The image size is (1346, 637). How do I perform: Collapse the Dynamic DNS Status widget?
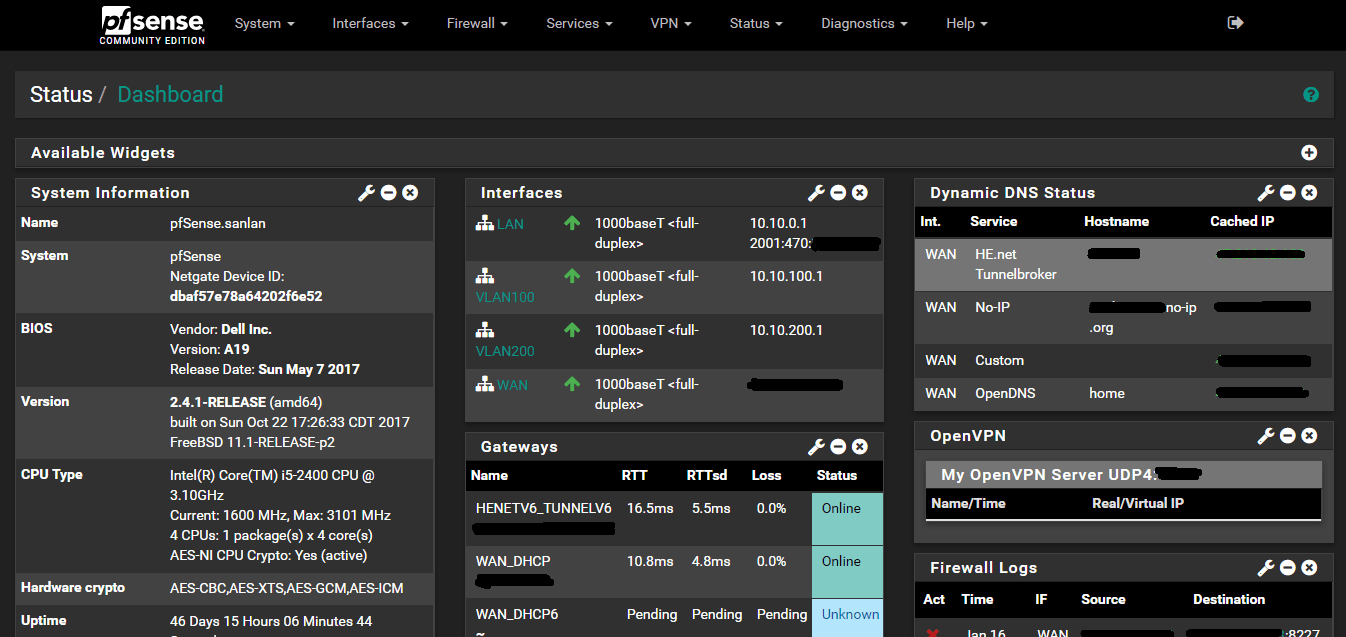[x=1288, y=193]
